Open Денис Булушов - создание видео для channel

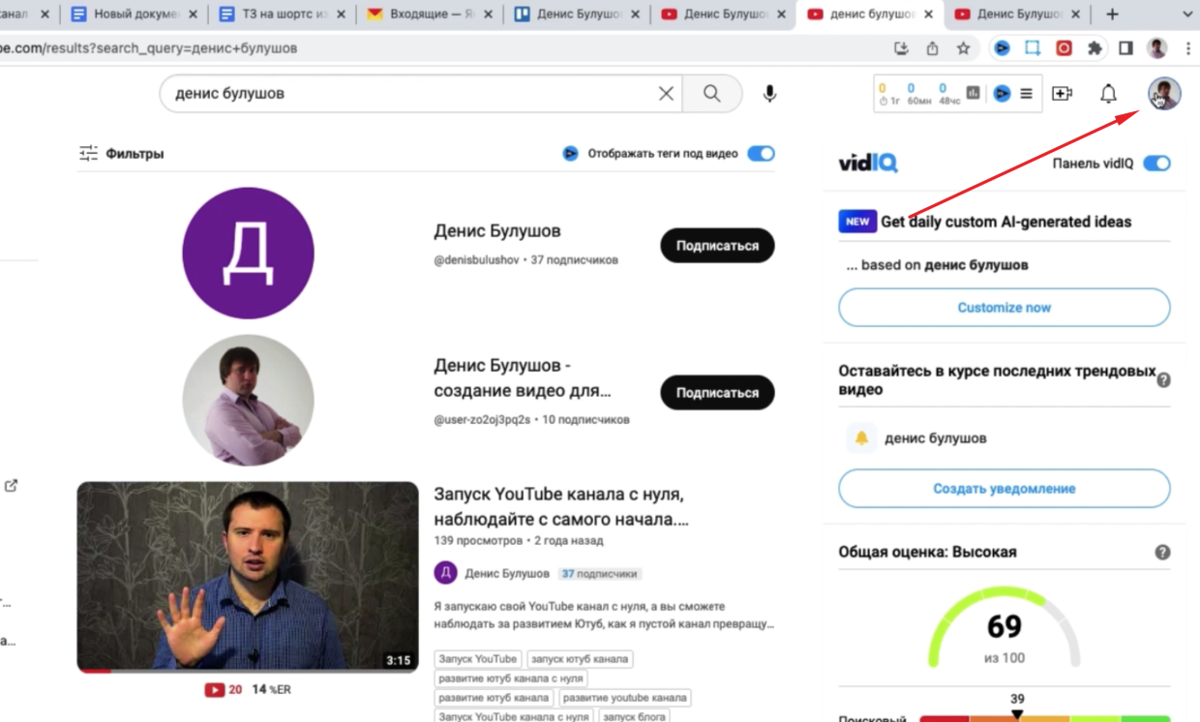[x=522, y=378]
